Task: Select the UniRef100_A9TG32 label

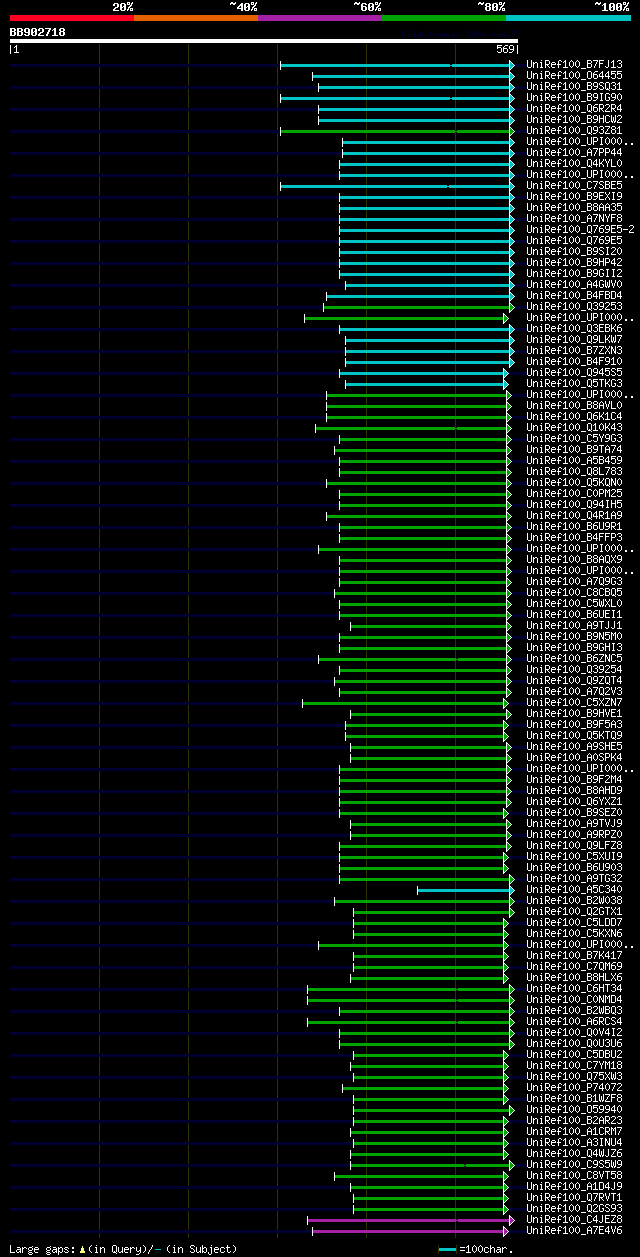Action: point(575,878)
